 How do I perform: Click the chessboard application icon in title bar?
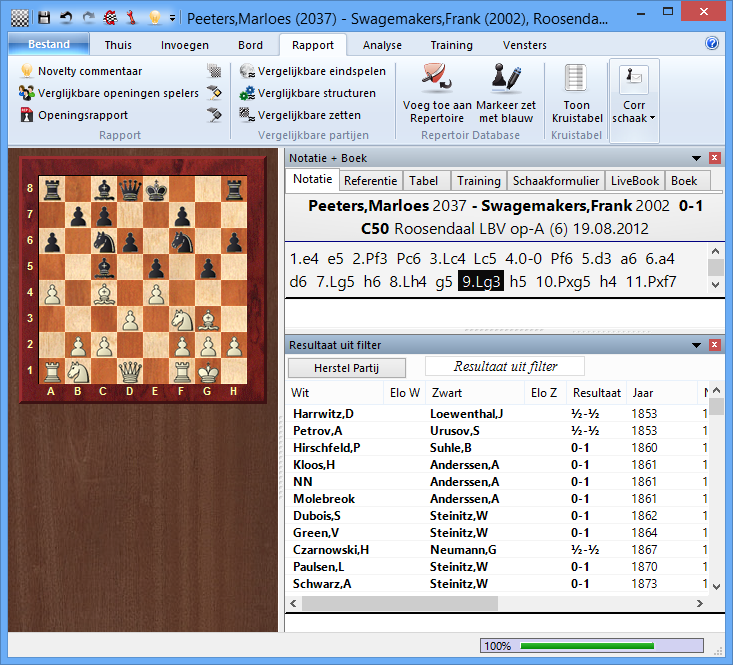pos(20,18)
